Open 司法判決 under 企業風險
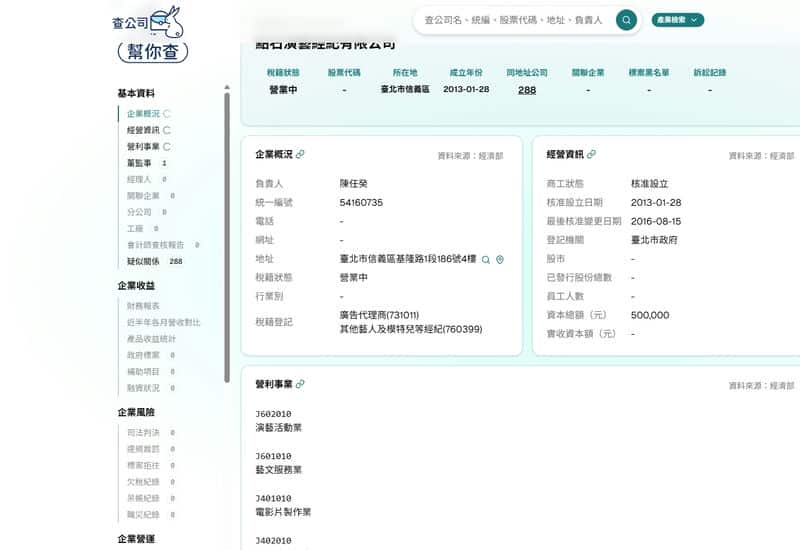Viewport: 800px width, 550px height. (x=143, y=433)
